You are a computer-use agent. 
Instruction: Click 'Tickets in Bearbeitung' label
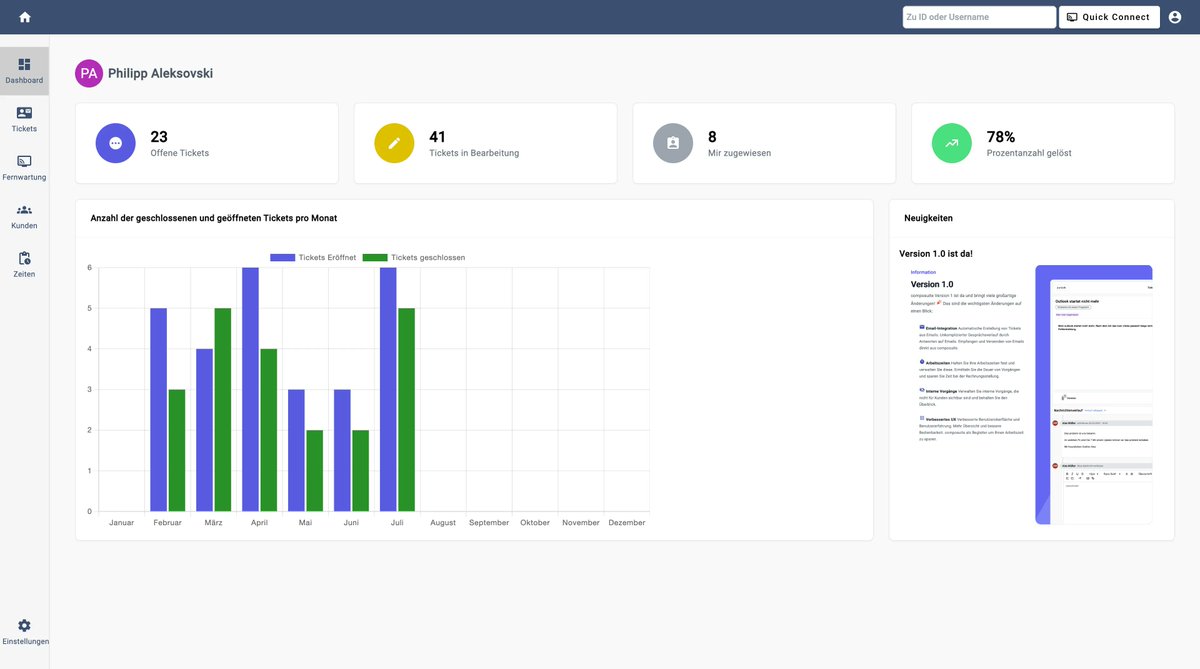tap(474, 153)
